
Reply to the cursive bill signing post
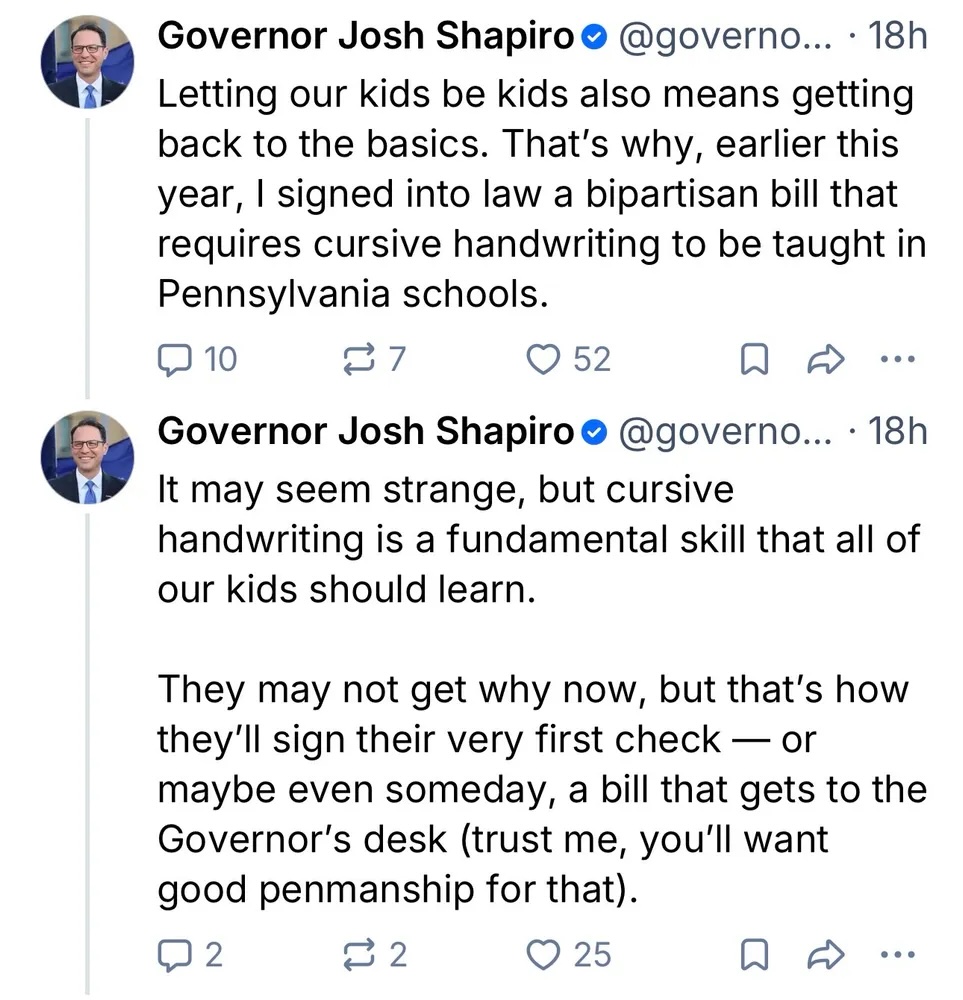176,358
